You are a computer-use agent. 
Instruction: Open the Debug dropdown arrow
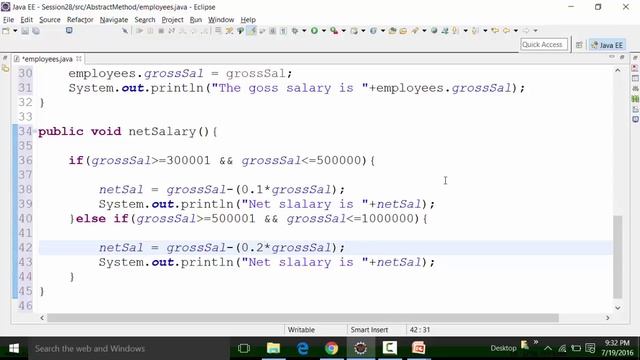tap(304, 31)
